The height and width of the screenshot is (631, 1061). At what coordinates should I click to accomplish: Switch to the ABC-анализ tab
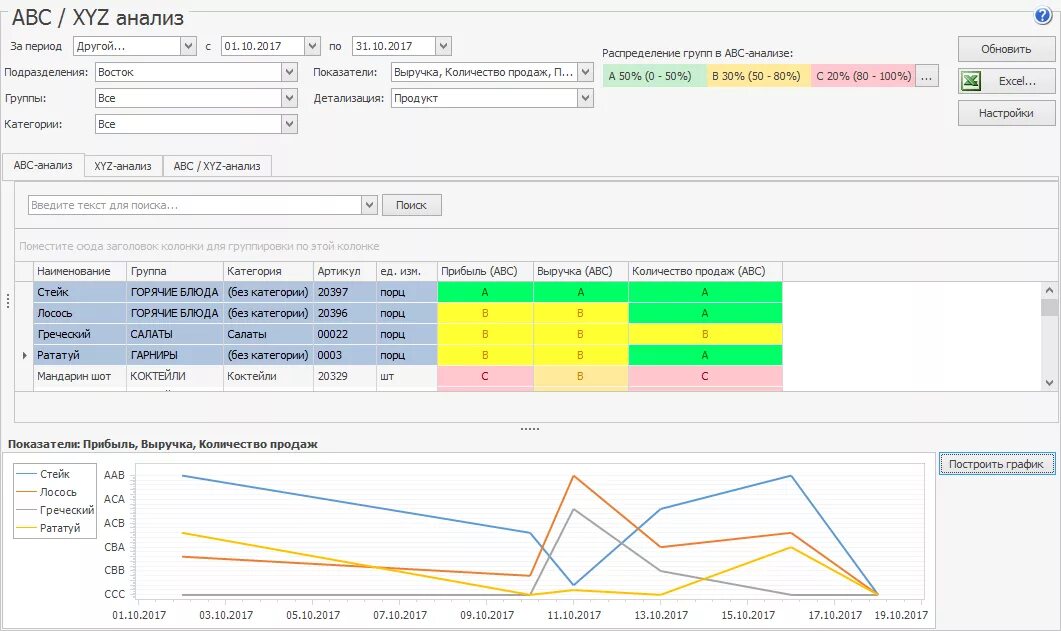click(x=43, y=166)
